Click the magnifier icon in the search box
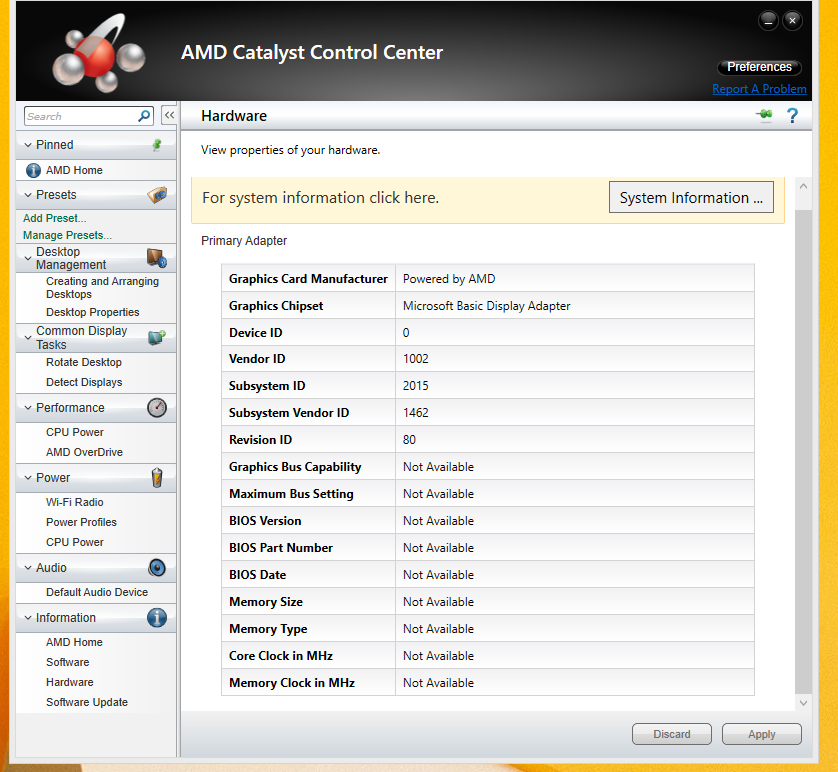This screenshot has height=772, width=838. tap(144, 116)
